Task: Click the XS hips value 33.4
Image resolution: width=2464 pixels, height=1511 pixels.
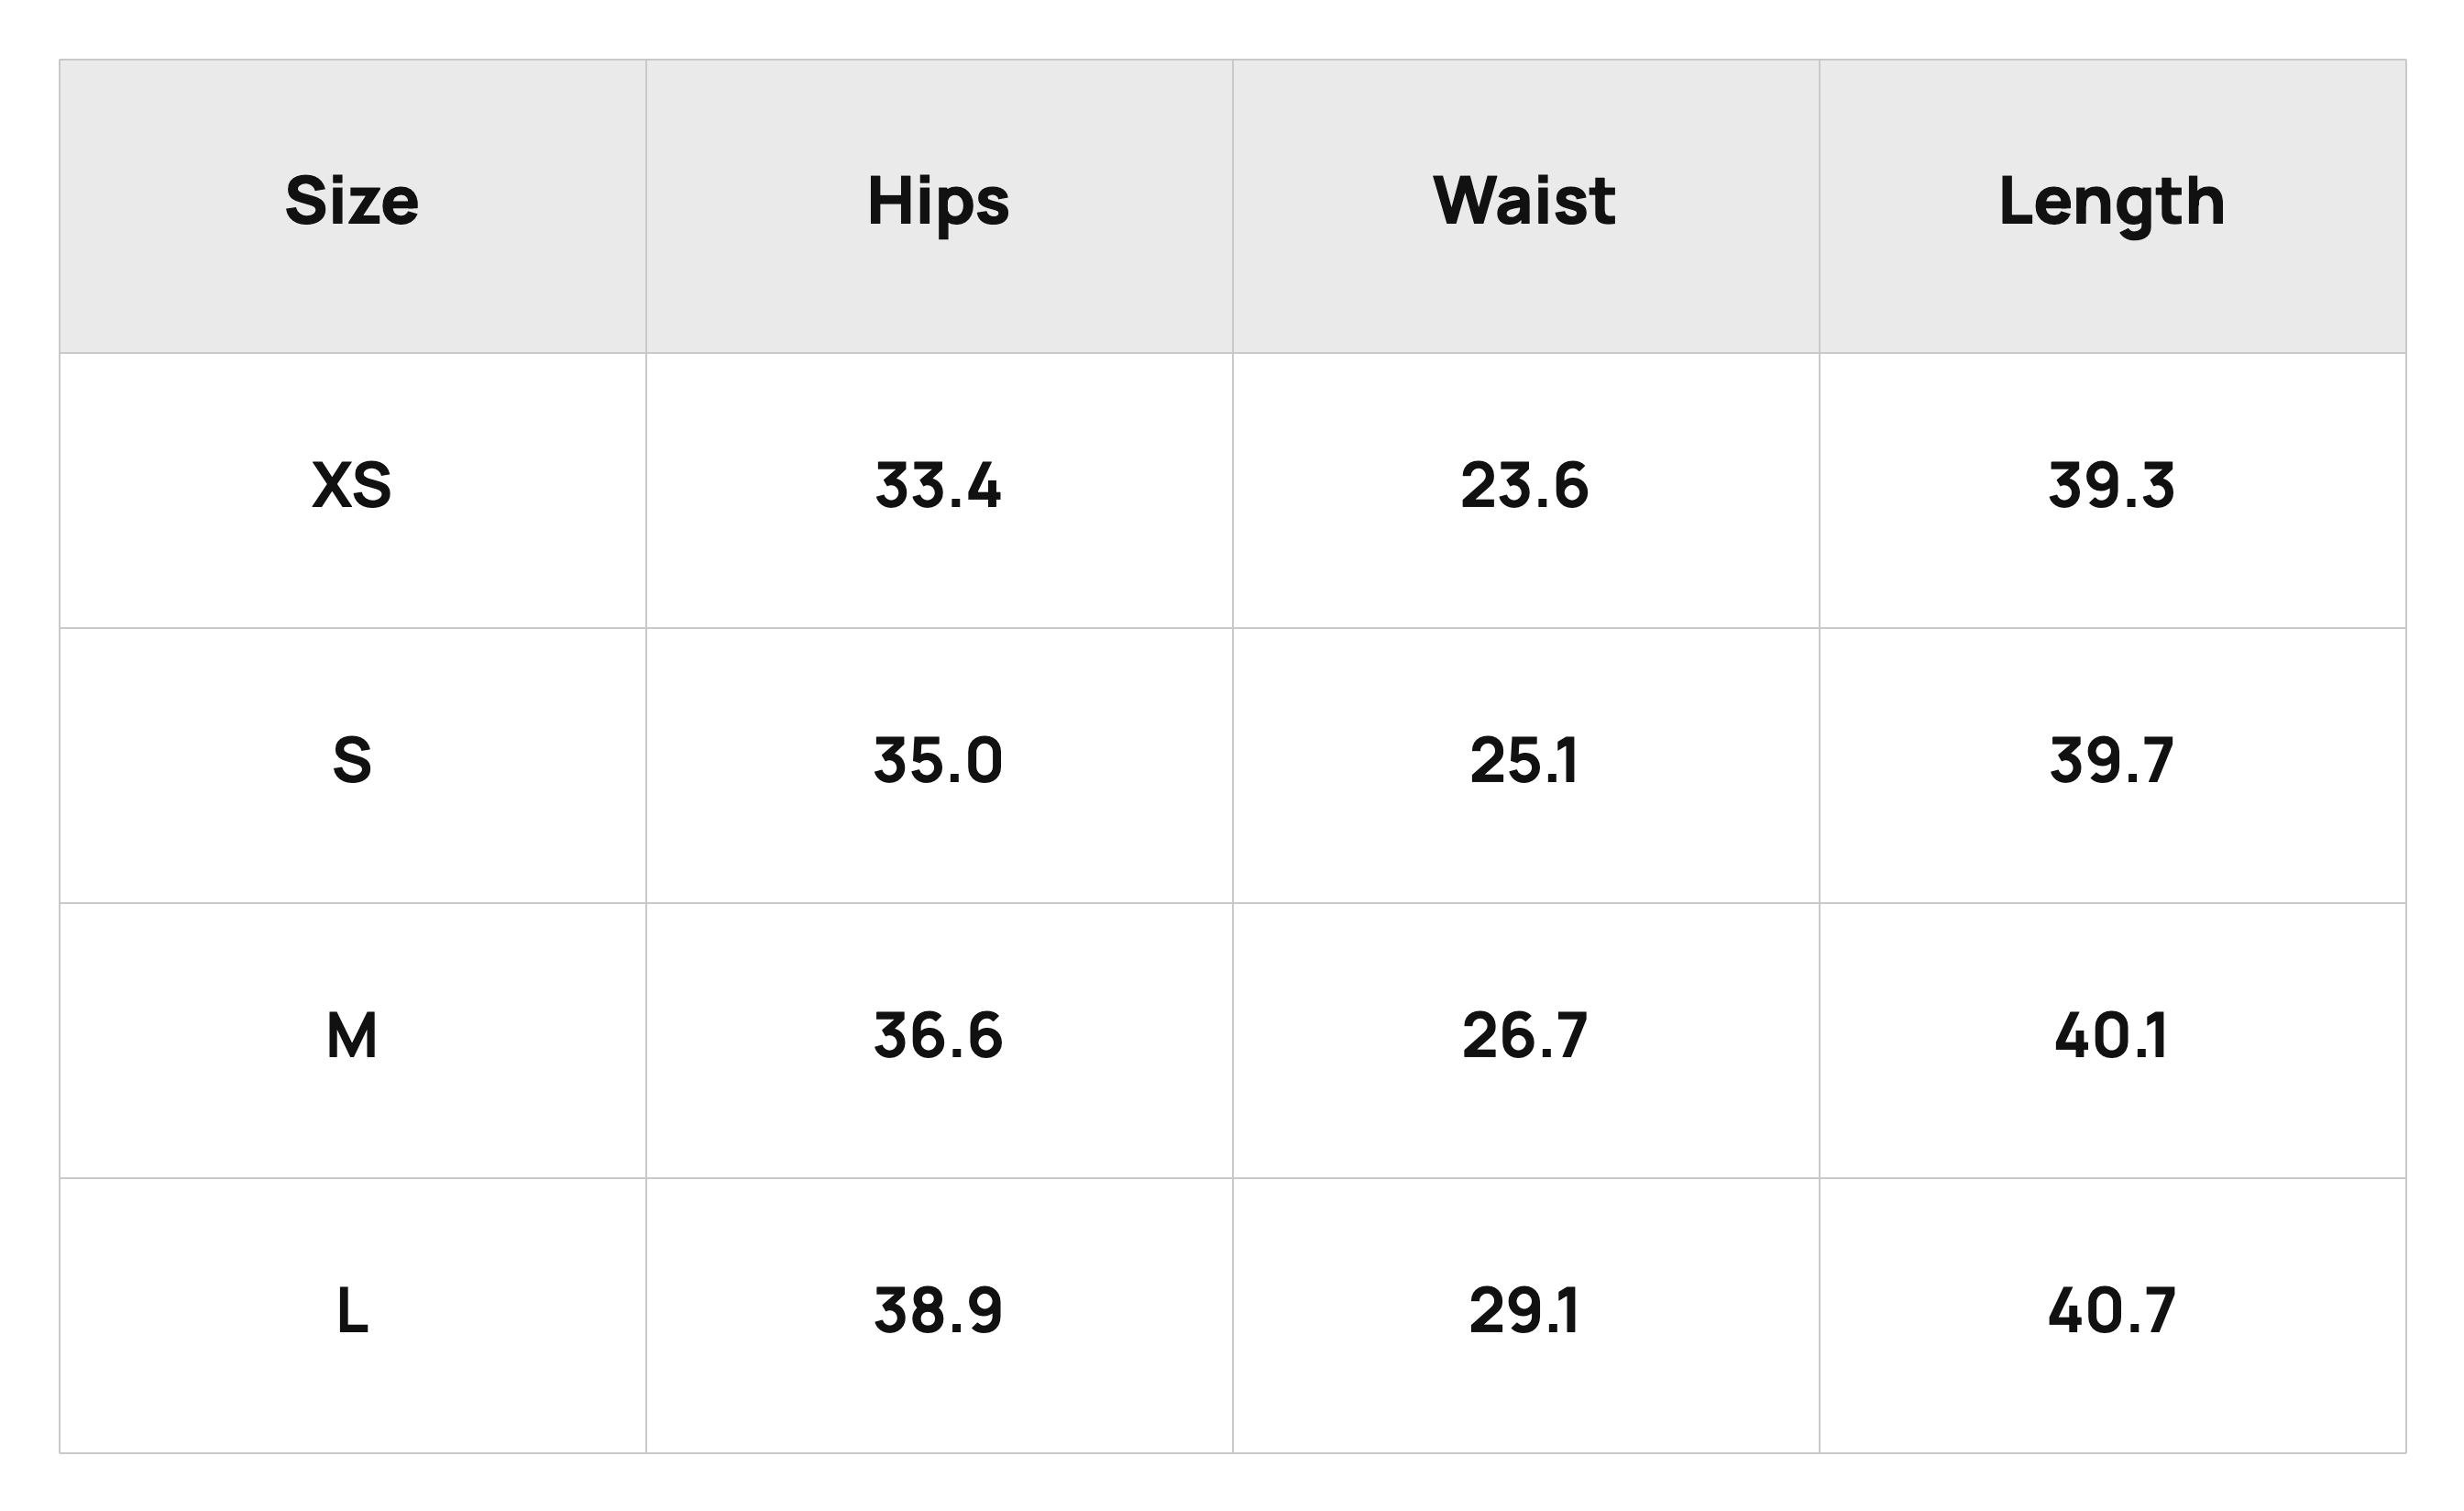Action: (x=938, y=486)
